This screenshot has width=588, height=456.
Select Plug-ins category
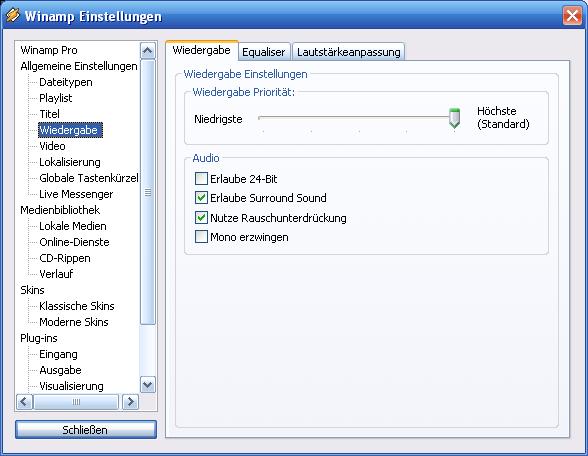coord(39,338)
